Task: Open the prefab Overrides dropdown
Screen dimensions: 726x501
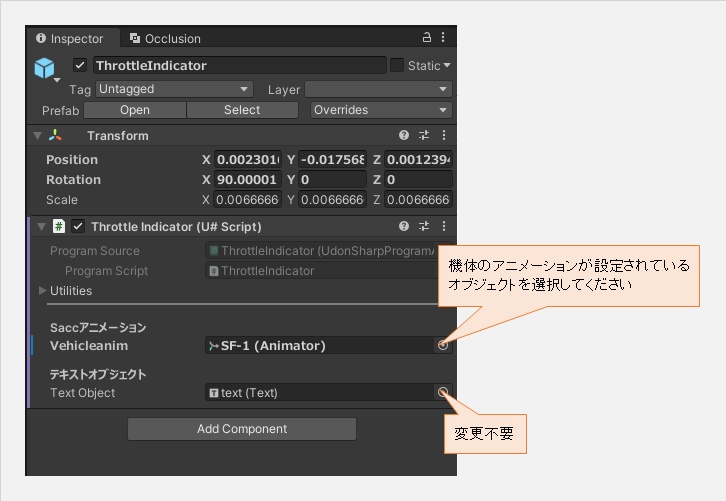Action: (x=381, y=110)
